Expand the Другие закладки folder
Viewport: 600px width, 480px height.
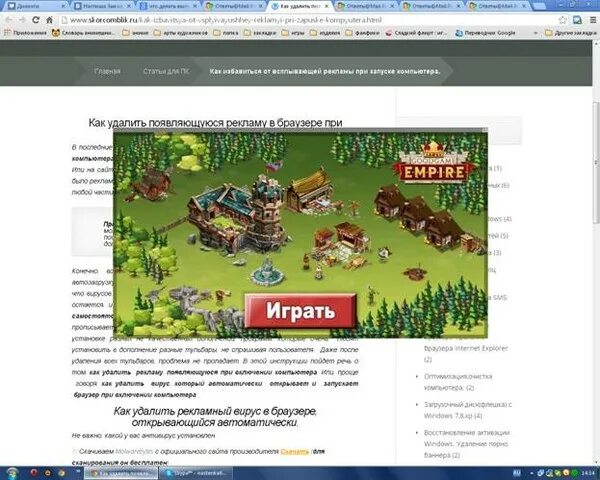tap(571, 33)
